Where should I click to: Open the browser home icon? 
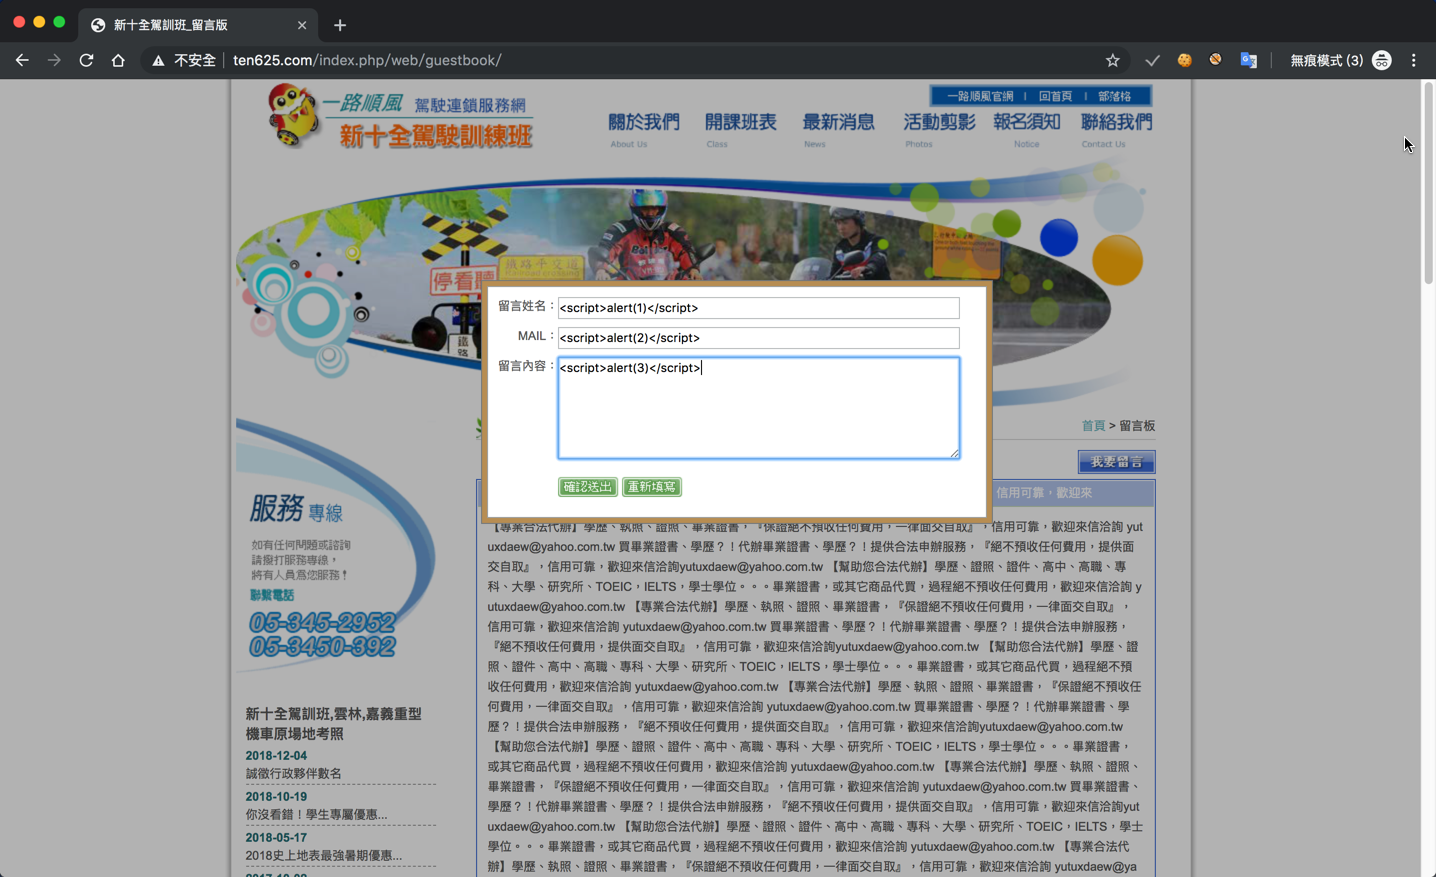[x=118, y=60]
